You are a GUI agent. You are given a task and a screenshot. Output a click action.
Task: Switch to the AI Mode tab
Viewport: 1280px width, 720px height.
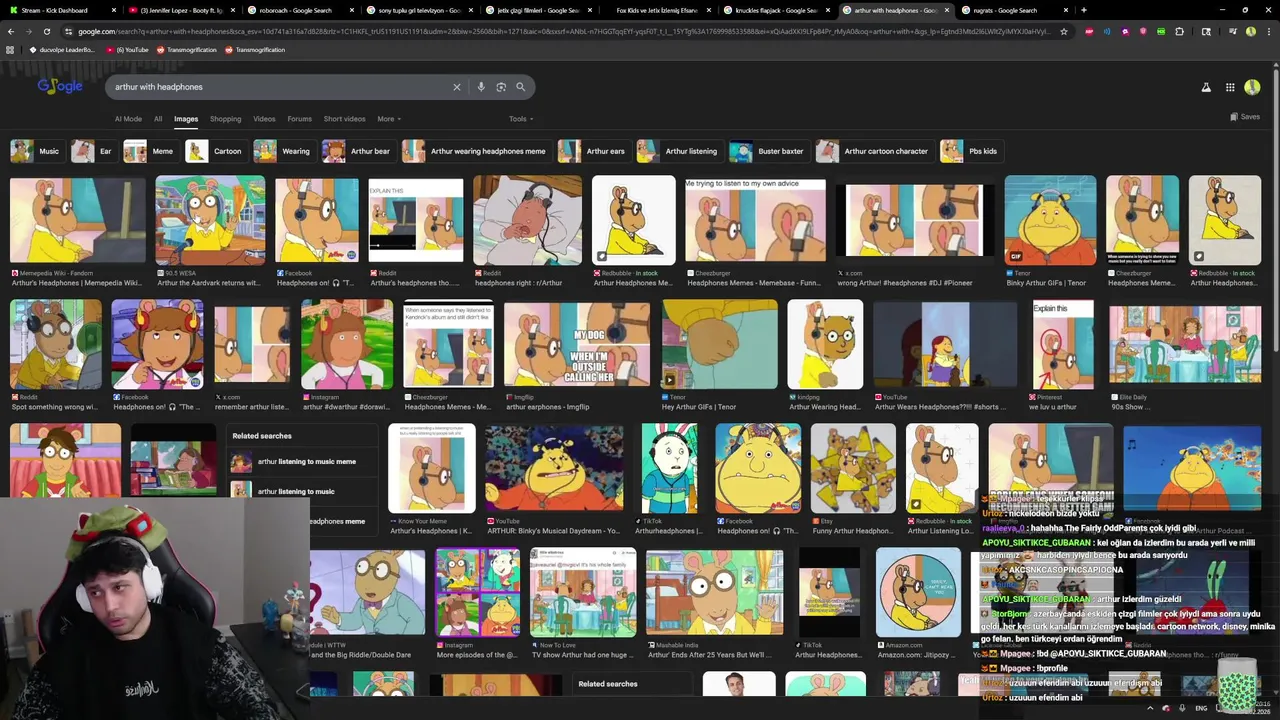pyautogui.click(x=128, y=119)
